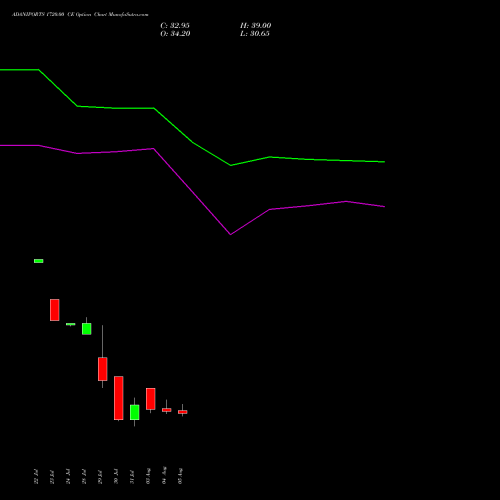Click the 31 Jul date label
Screen dimensions: 500x500
coord(132,477)
